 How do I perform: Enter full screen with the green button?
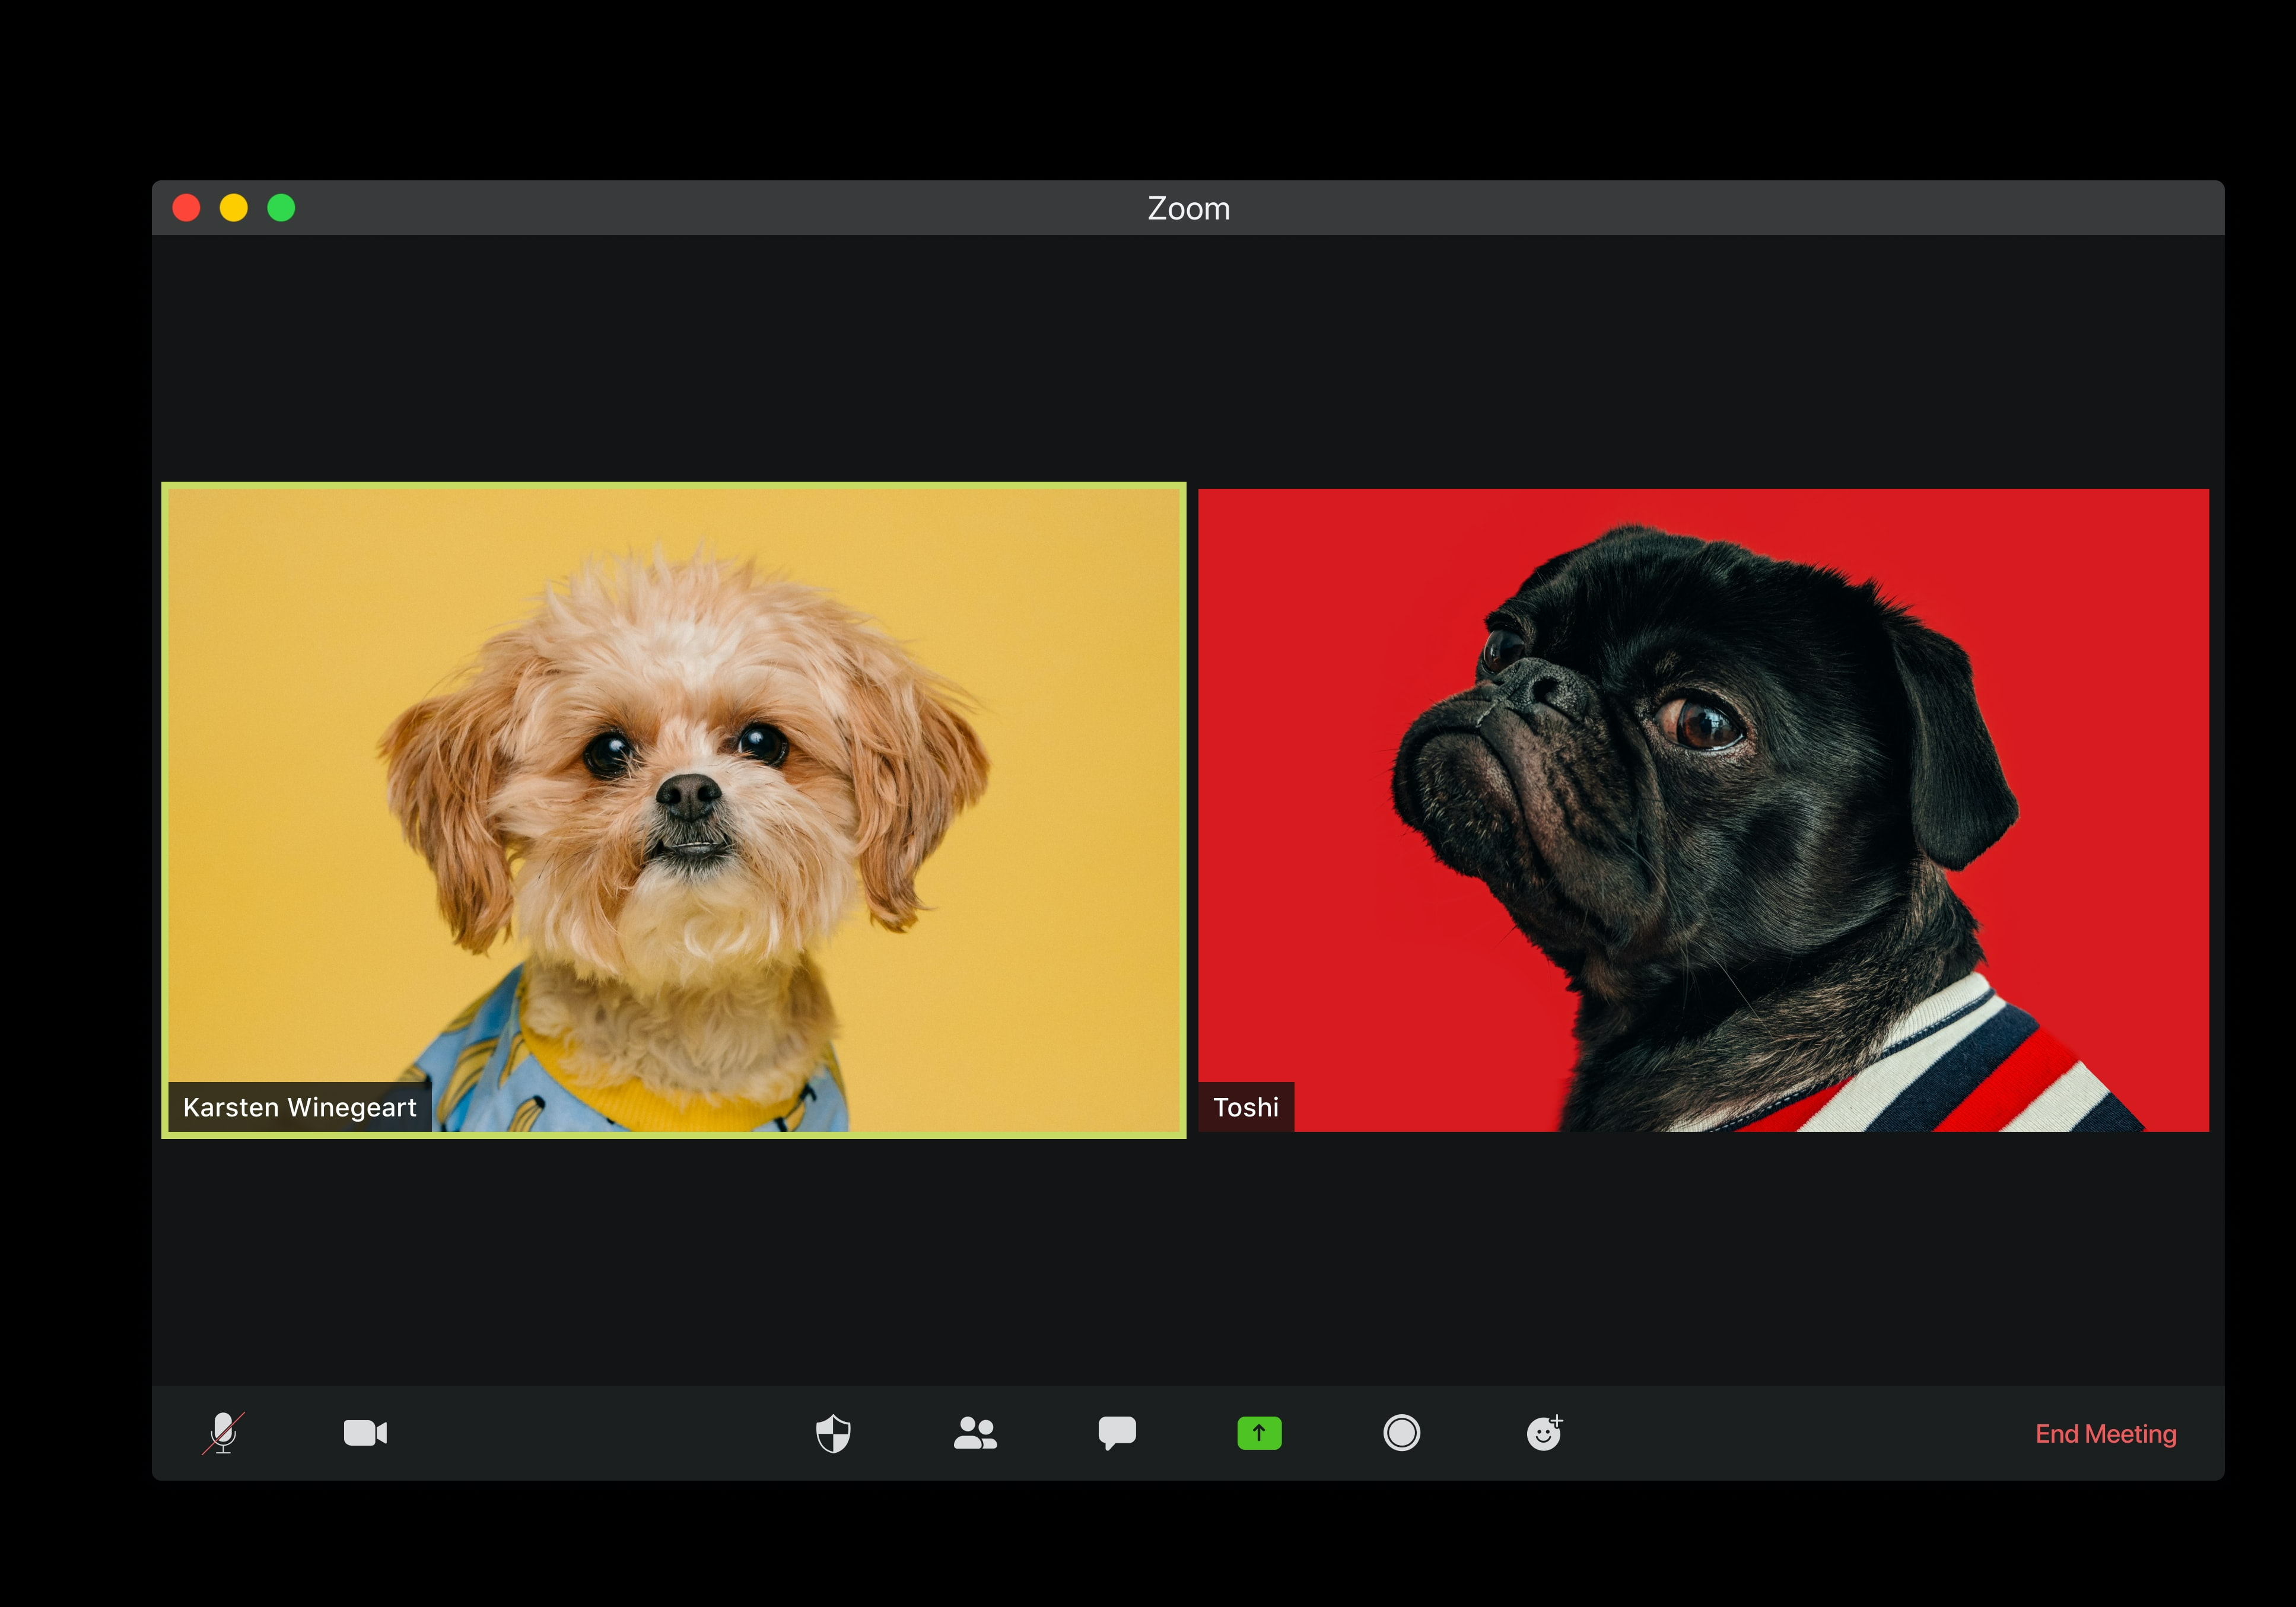281,208
